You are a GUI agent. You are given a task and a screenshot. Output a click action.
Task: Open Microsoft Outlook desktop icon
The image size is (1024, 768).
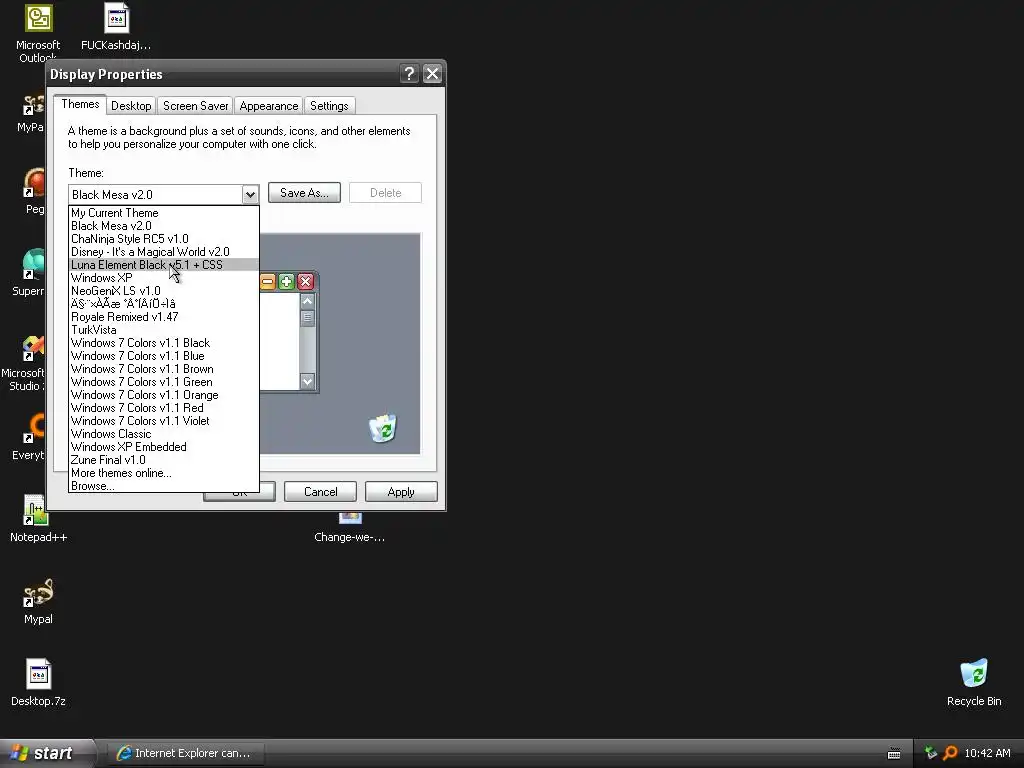click(38, 33)
